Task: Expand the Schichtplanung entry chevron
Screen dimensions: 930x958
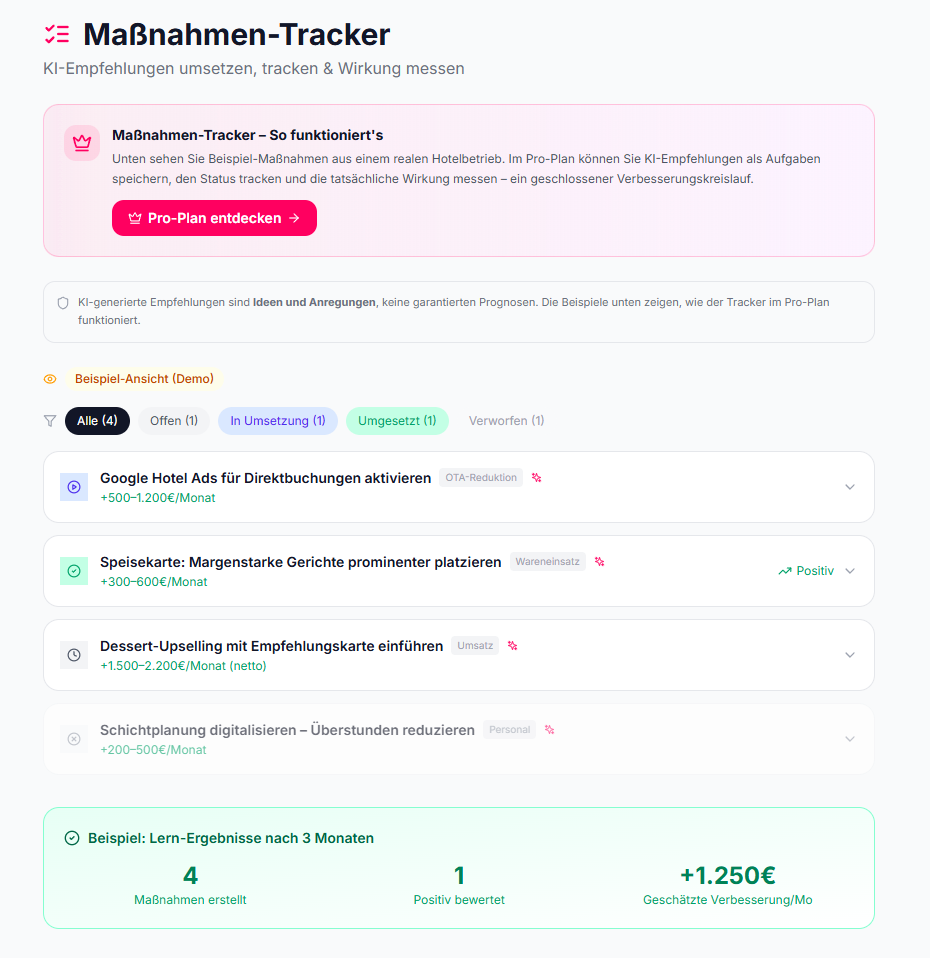Action: point(850,739)
